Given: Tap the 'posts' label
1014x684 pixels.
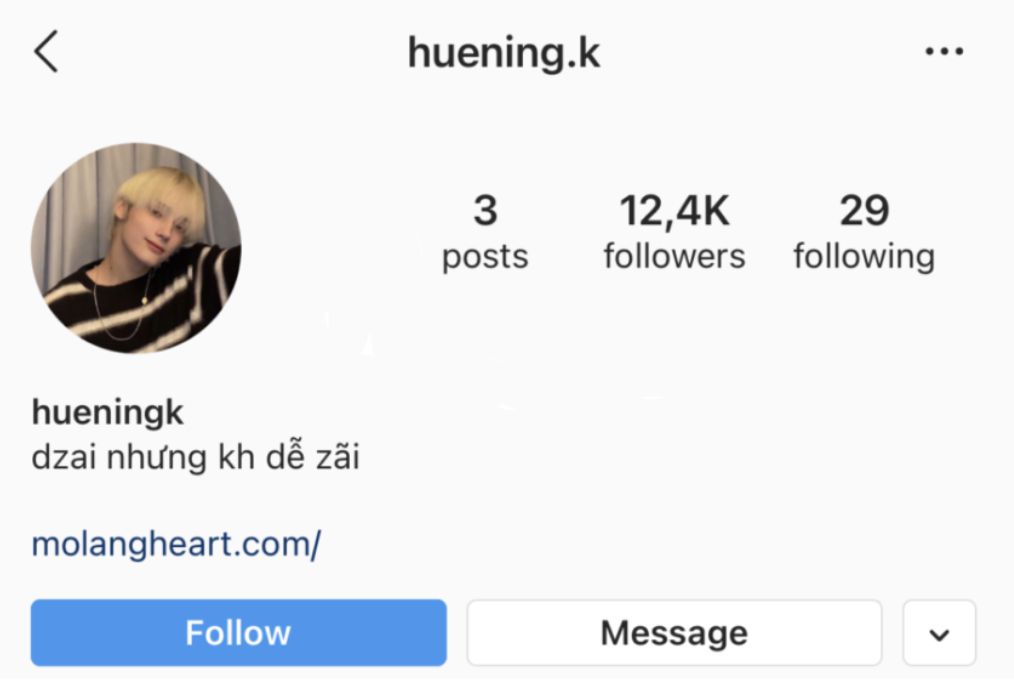Looking at the screenshot, I should point(485,257).
